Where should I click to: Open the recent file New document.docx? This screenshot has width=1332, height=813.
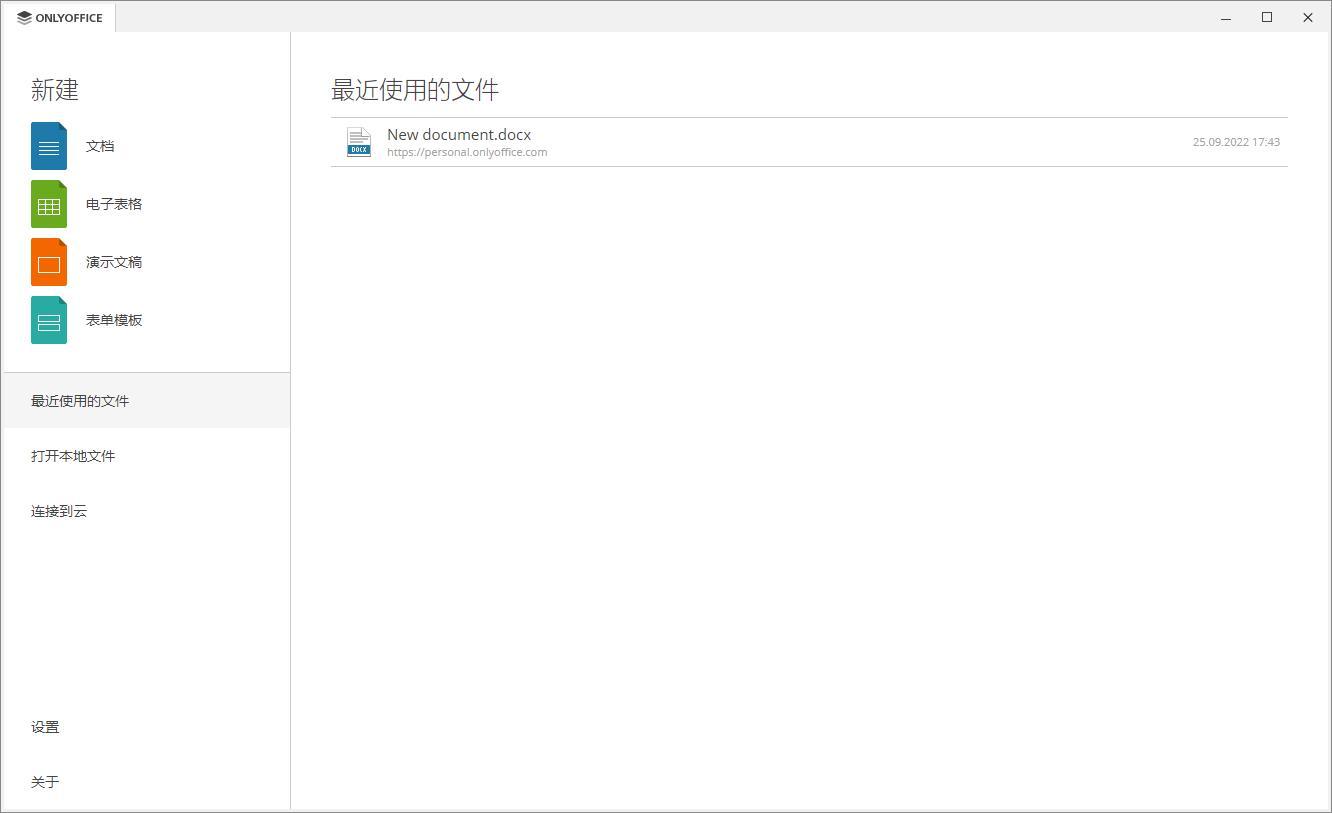[x=459, y=134]
